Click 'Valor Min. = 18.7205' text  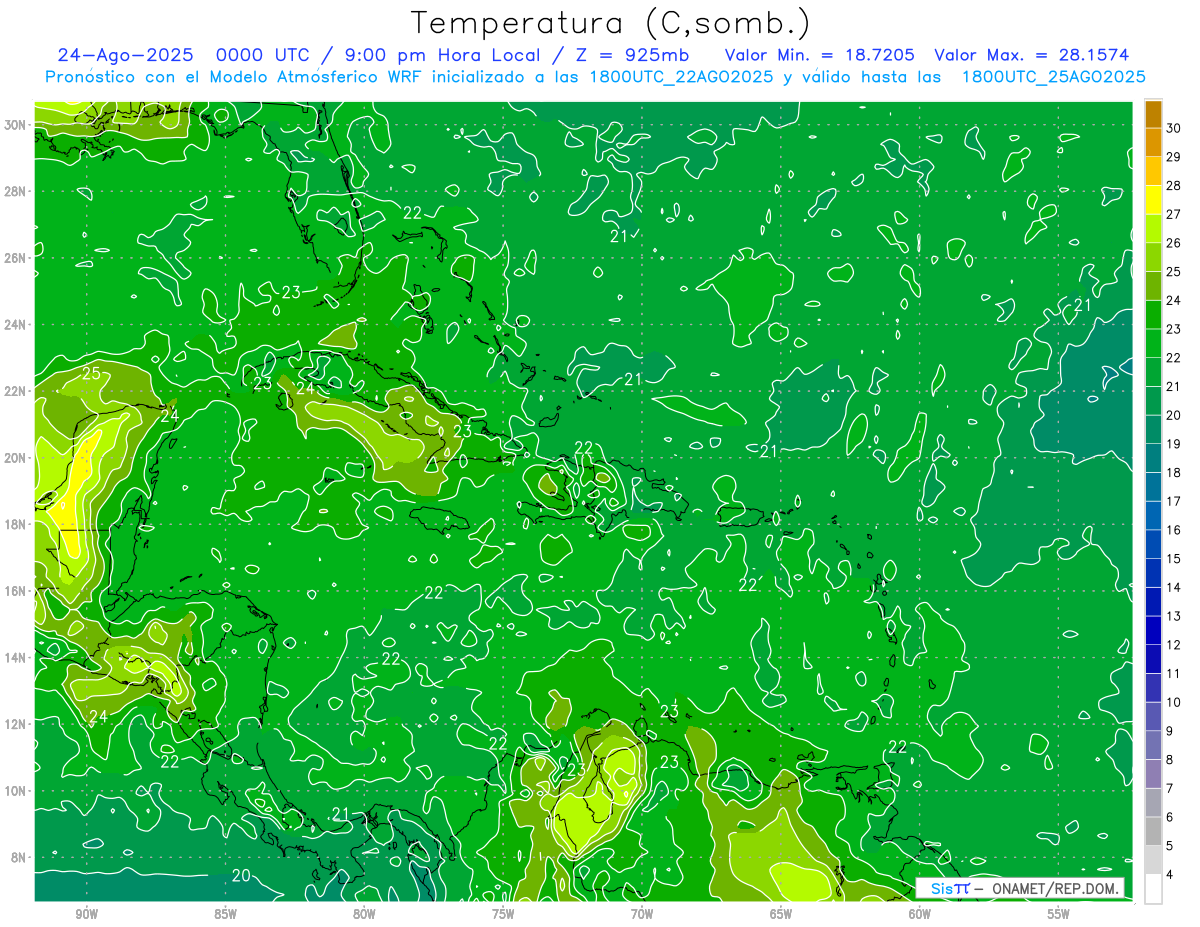[819, 55]
